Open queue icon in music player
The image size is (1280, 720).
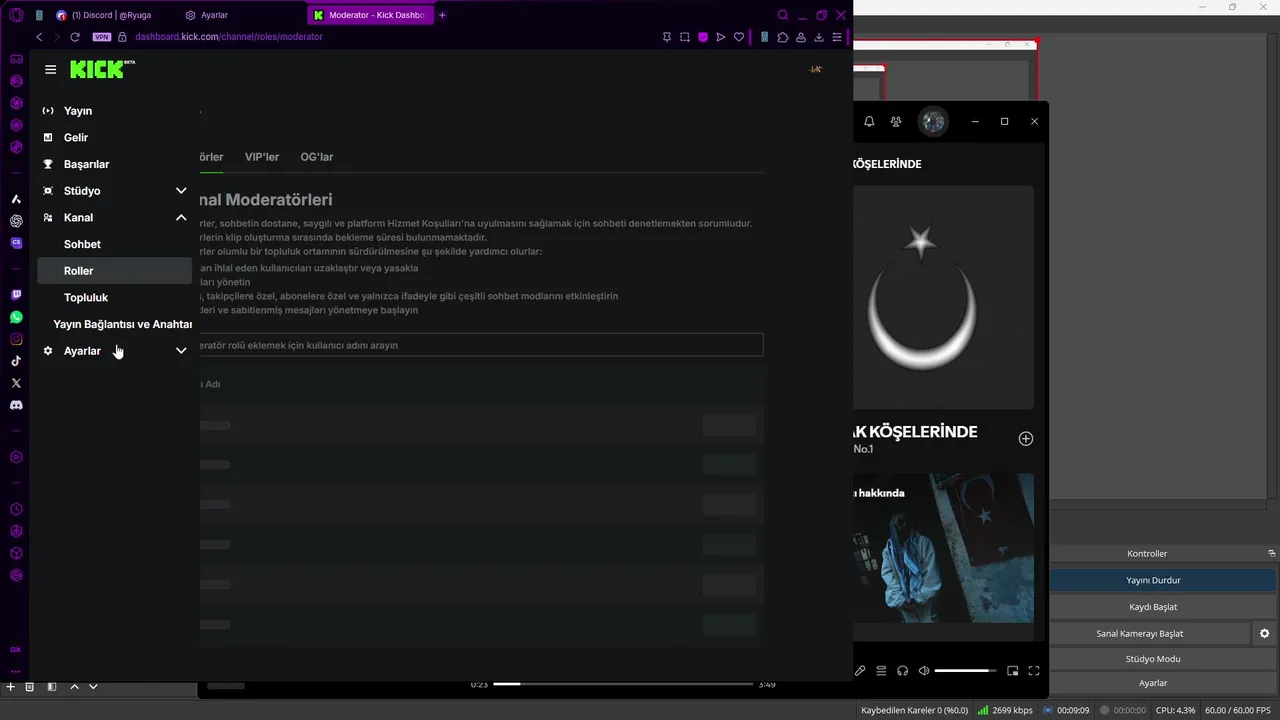[881, 671]
